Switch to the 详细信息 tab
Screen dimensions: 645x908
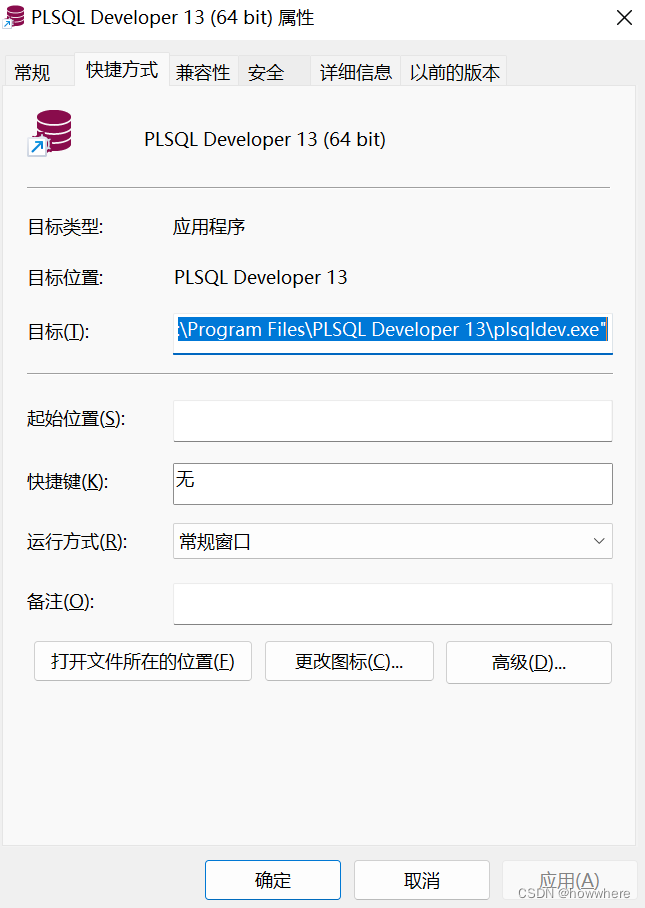(x=356, y=72)
